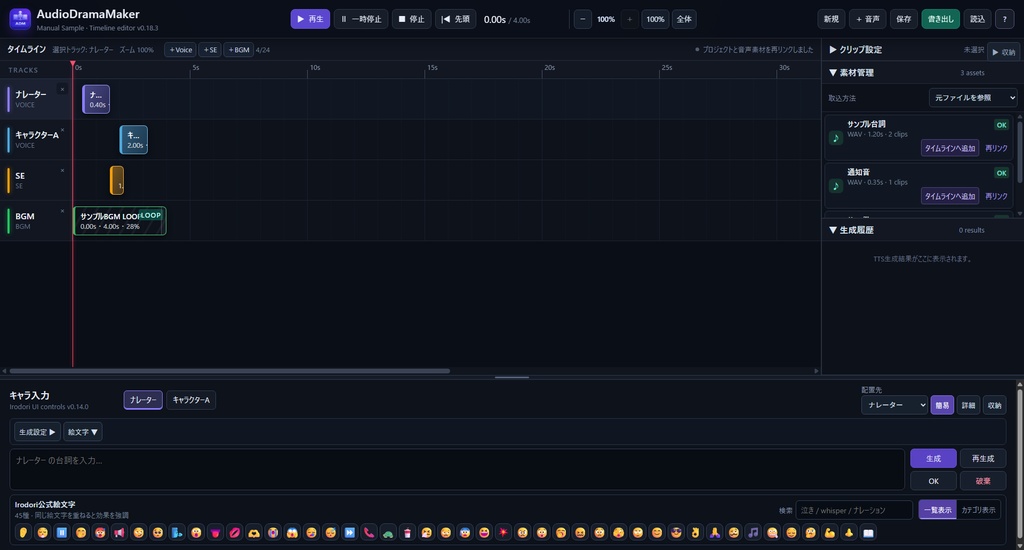Click music note icon of サンプル台詞
This screenshot has width=1024, height=550.
tap(835, 138)
